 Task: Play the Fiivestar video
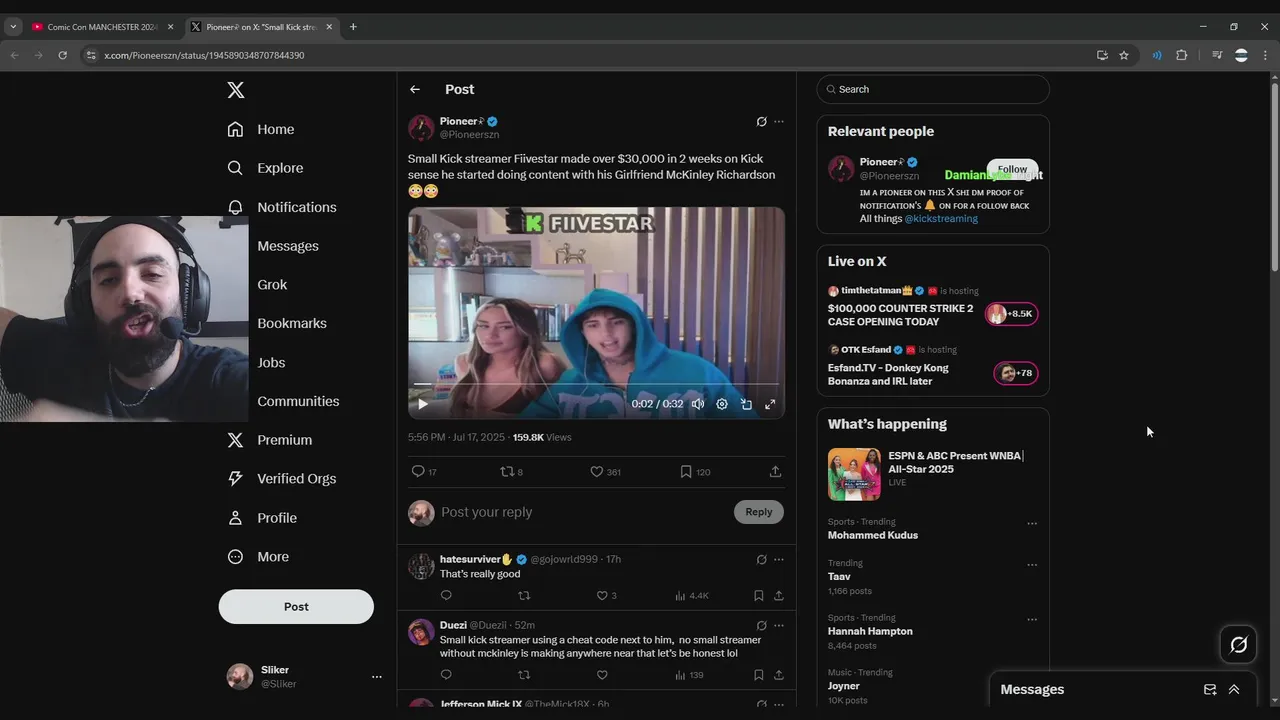[423, 404]
